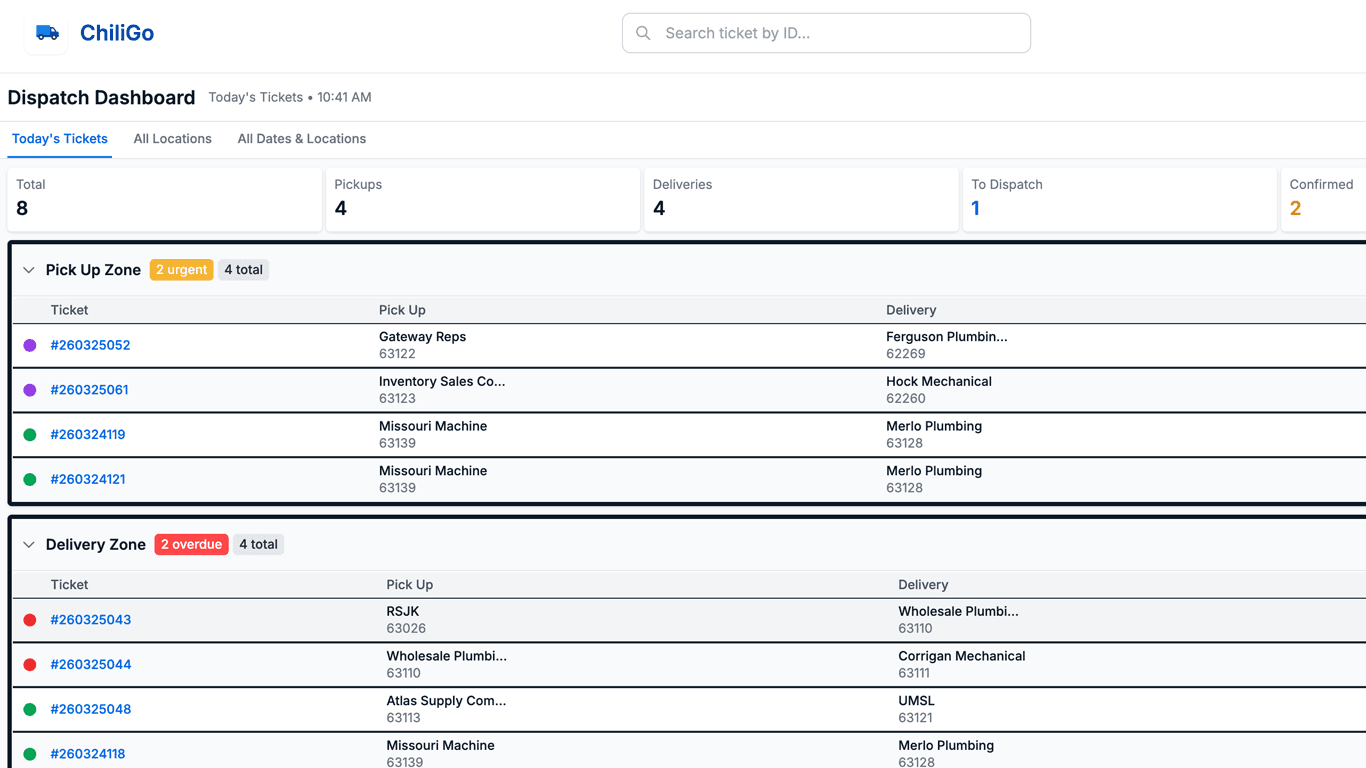This screenshot has width=1366, height=768.
Task: Click the 4 total badge in Delivery Zone
Action: coord(259,545)
